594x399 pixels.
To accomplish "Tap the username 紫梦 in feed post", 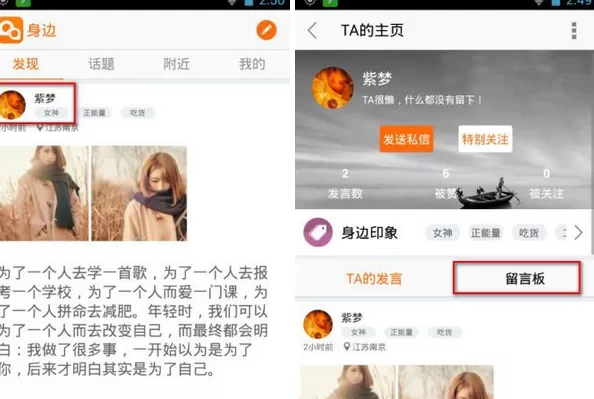I will 45,98.
